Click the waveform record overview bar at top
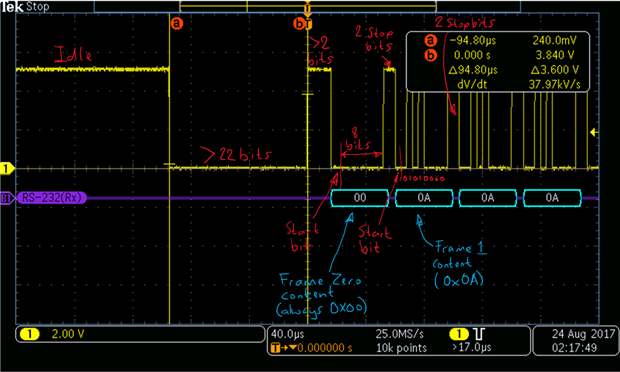Screen dimensions: 620x372 pos(308,7)
